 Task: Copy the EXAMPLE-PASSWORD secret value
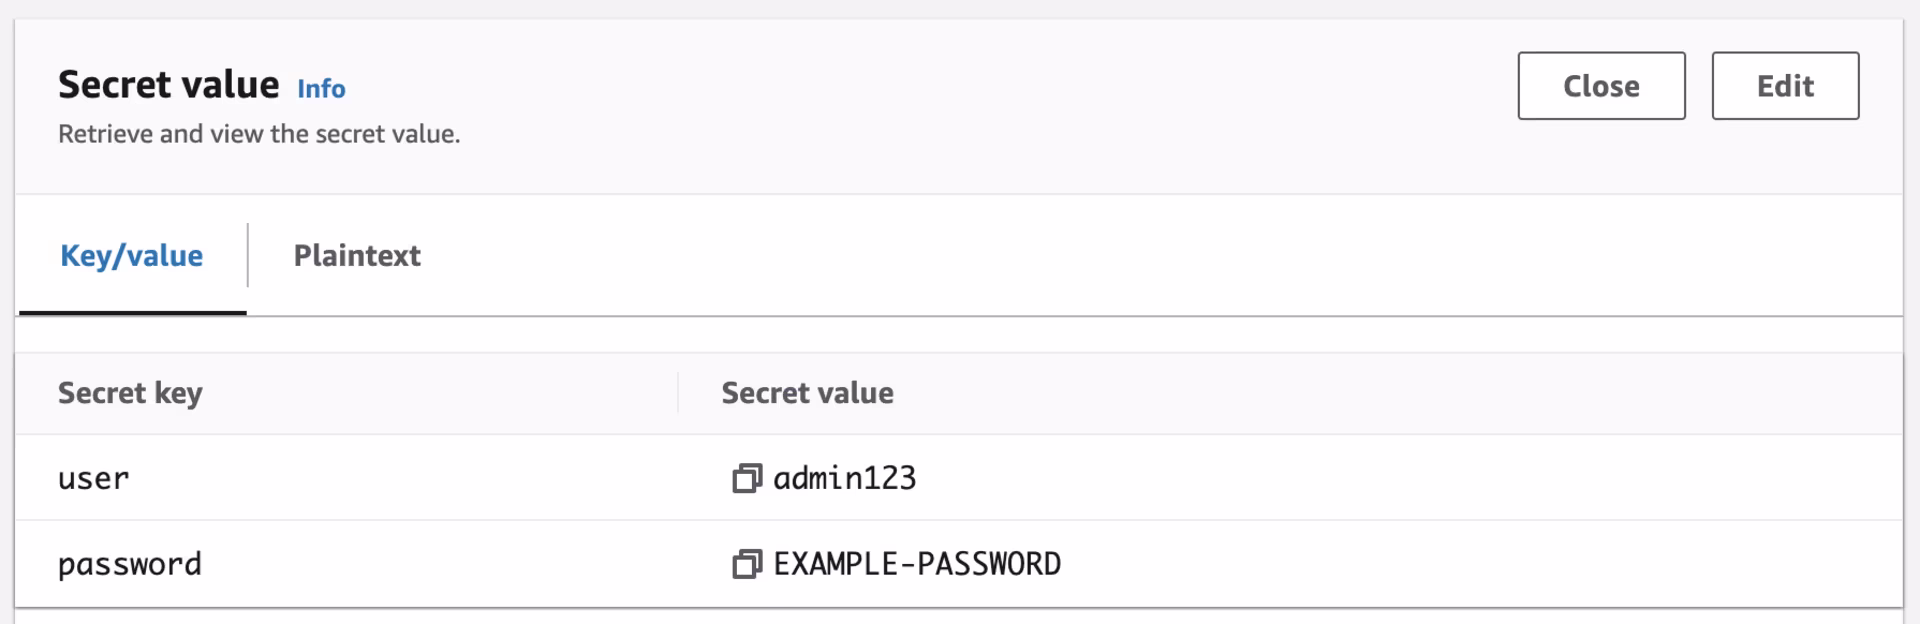click(x=746, y=565)
